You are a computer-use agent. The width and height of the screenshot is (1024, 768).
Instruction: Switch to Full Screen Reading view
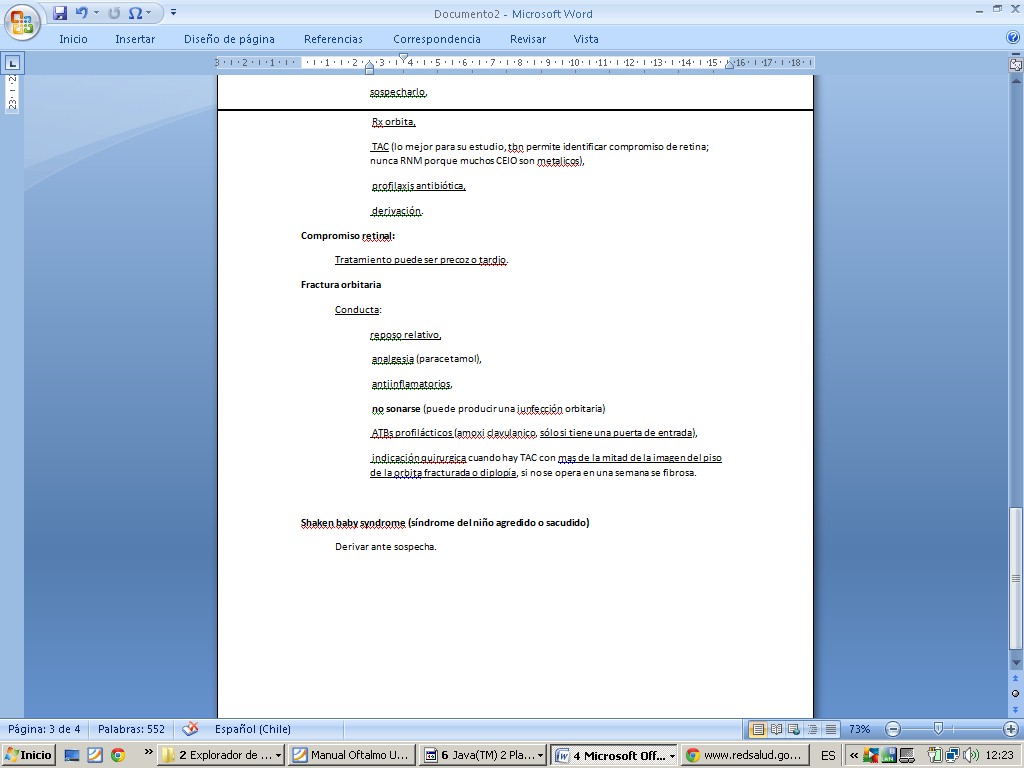[x=776, y=729]
